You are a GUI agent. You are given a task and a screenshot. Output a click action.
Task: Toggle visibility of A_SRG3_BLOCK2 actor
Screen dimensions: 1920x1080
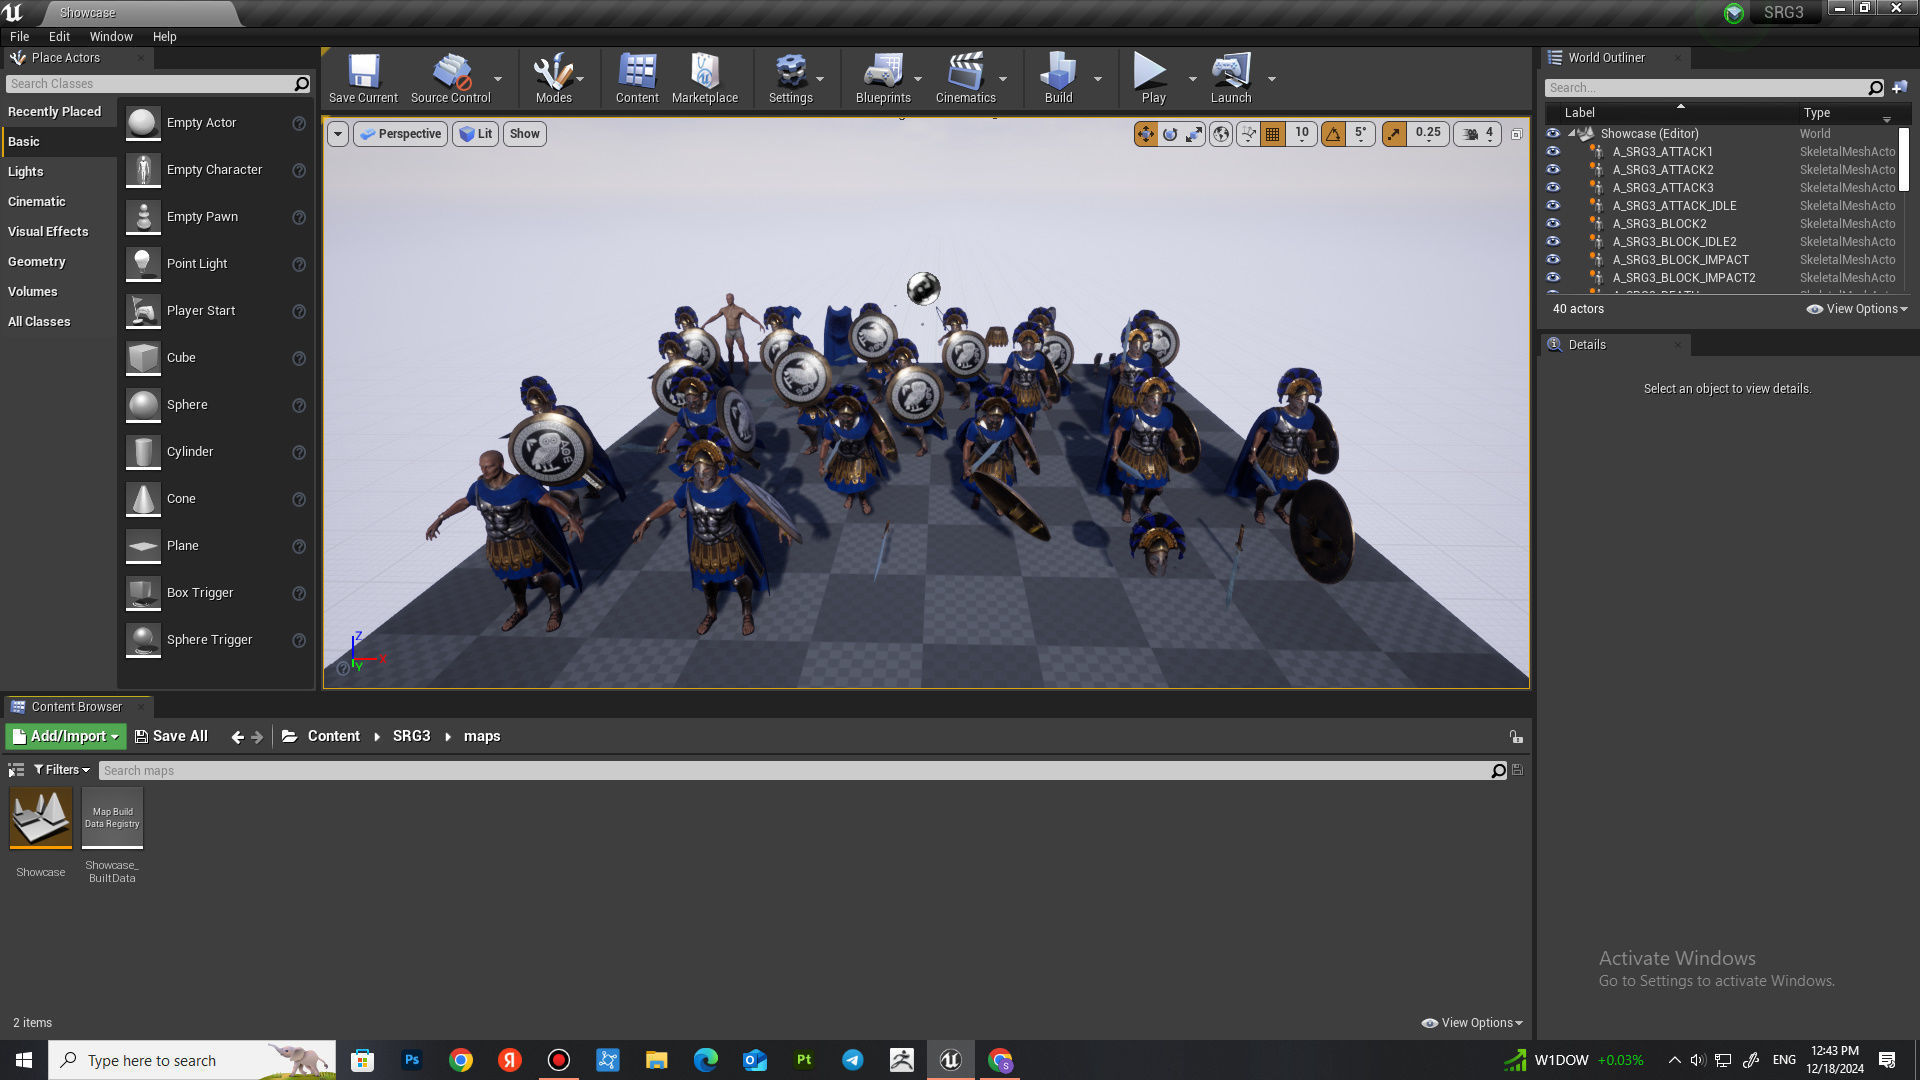click(x=1553, y=224)
